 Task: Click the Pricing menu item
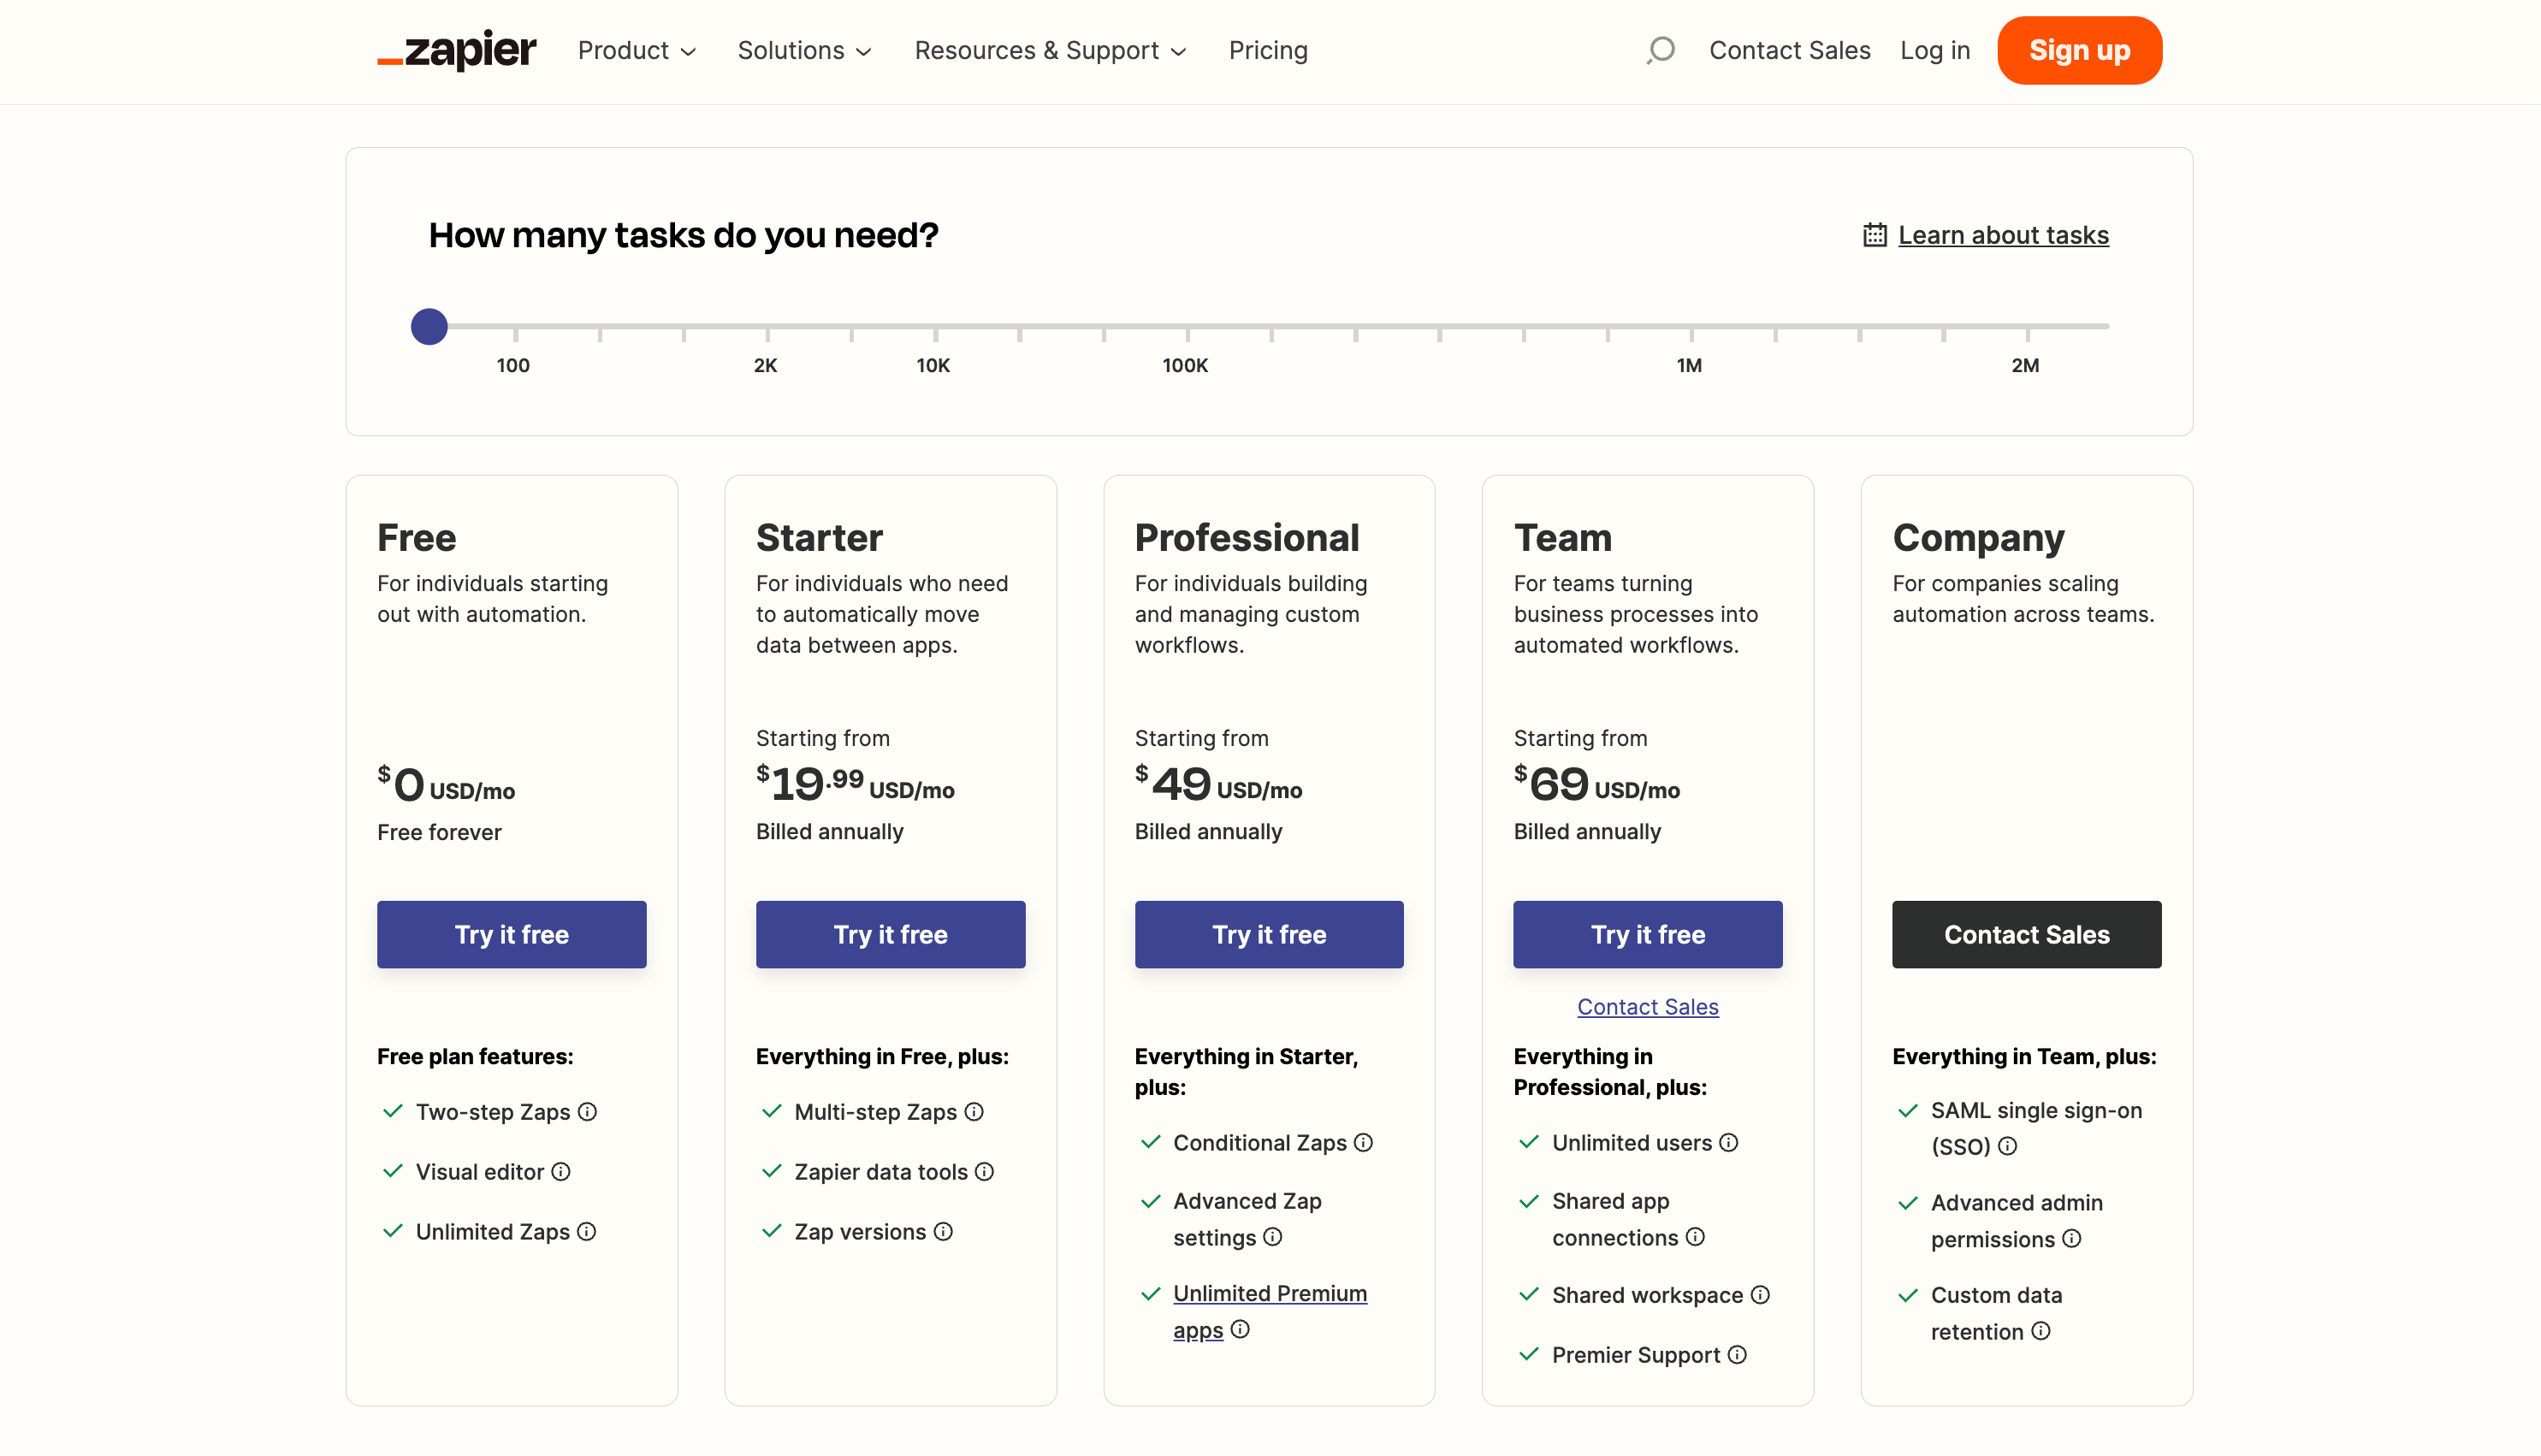pos(1269,50)
